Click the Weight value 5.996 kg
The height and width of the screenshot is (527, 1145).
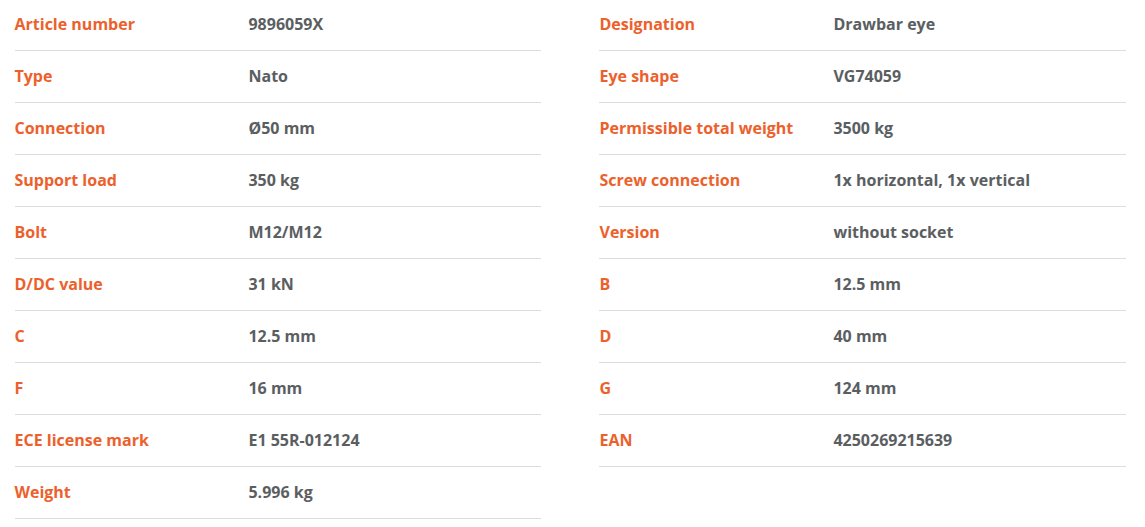pos(280,493)
